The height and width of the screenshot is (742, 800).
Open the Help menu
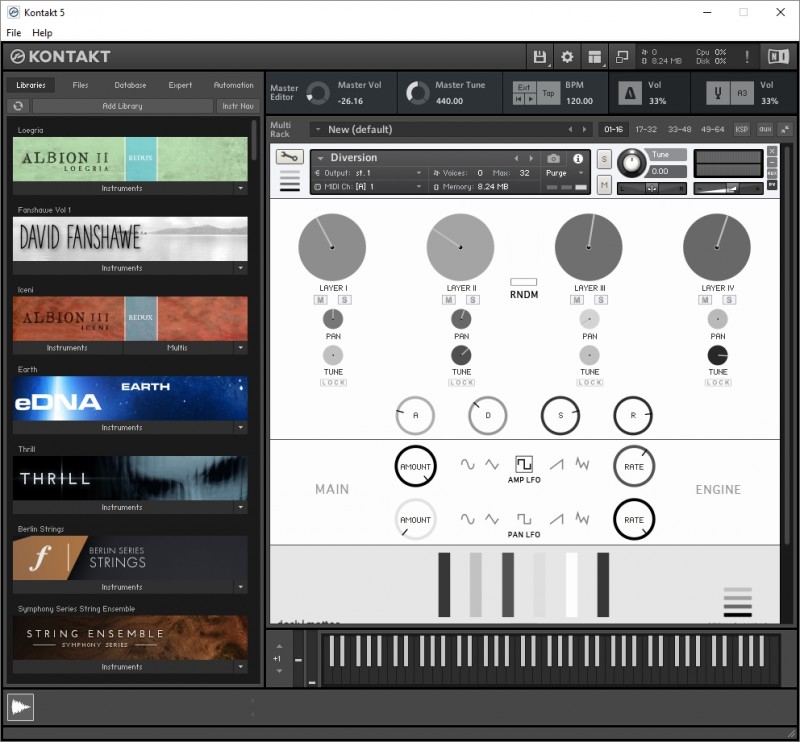[42, 33]
